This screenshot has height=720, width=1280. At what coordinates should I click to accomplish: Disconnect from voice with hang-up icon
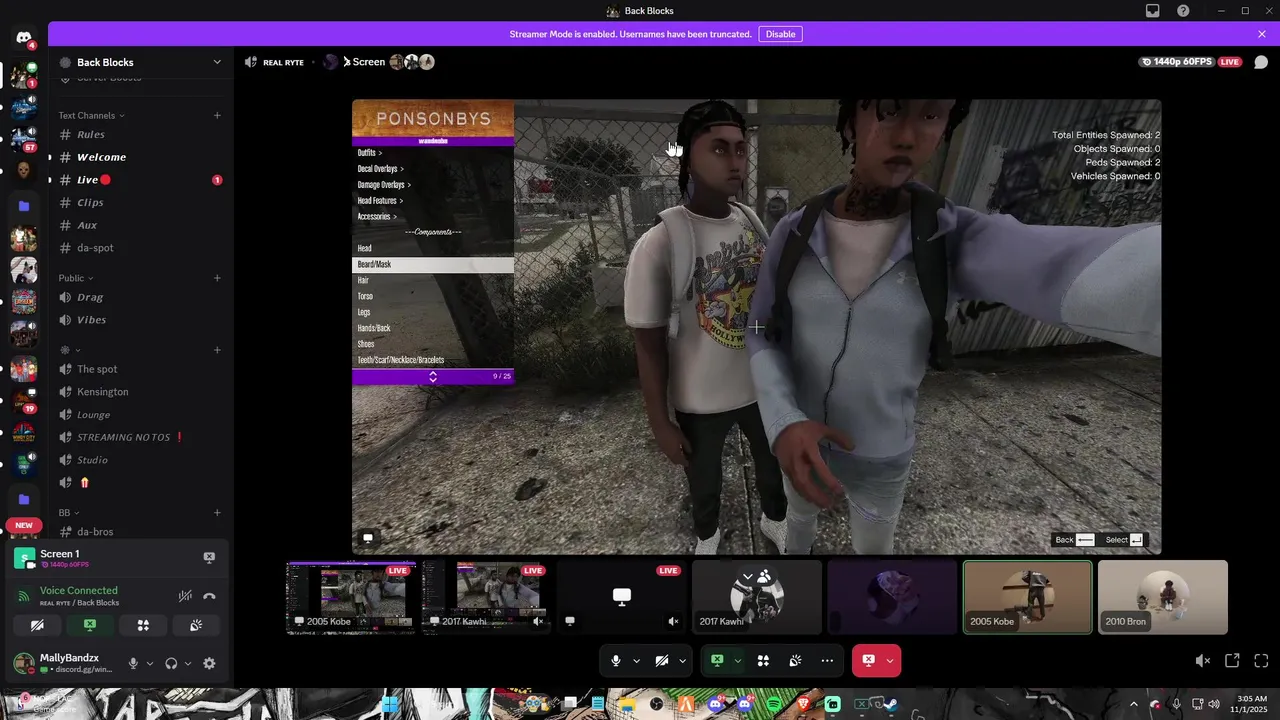point(209,596)
